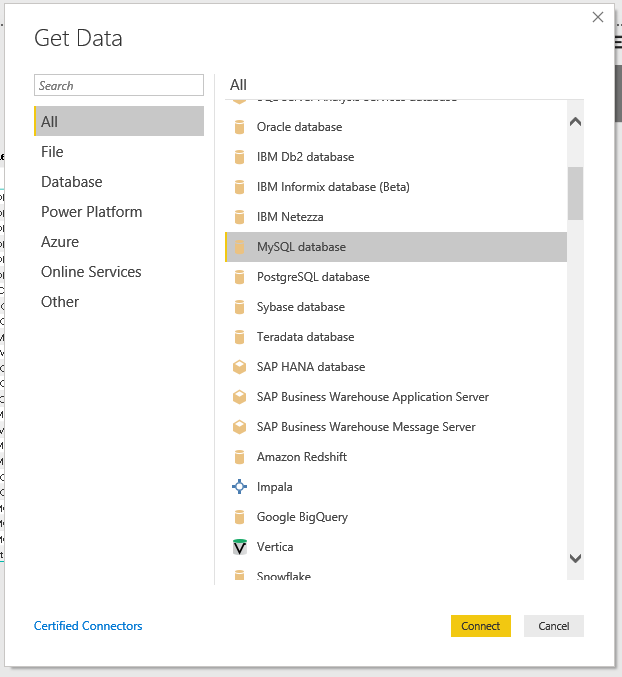Select Amazon Redshift text

tap(302, 457)
